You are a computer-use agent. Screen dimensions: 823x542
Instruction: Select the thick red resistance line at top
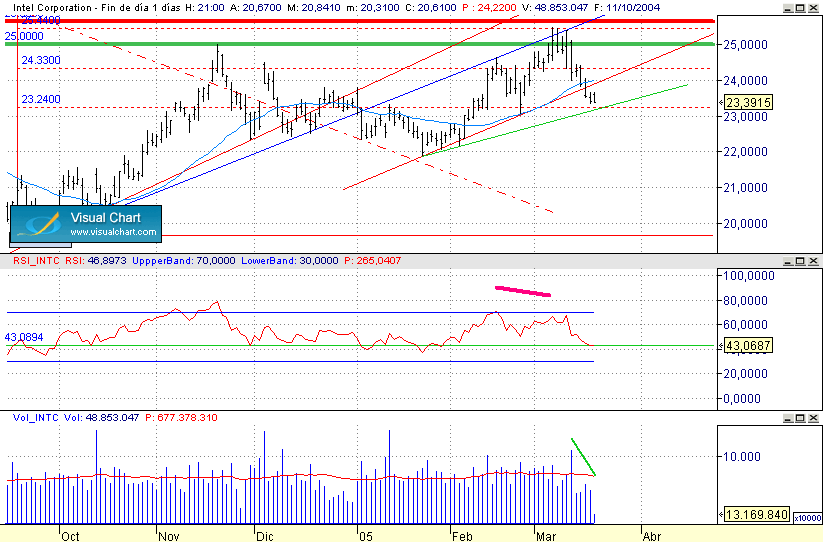point(360,22)
